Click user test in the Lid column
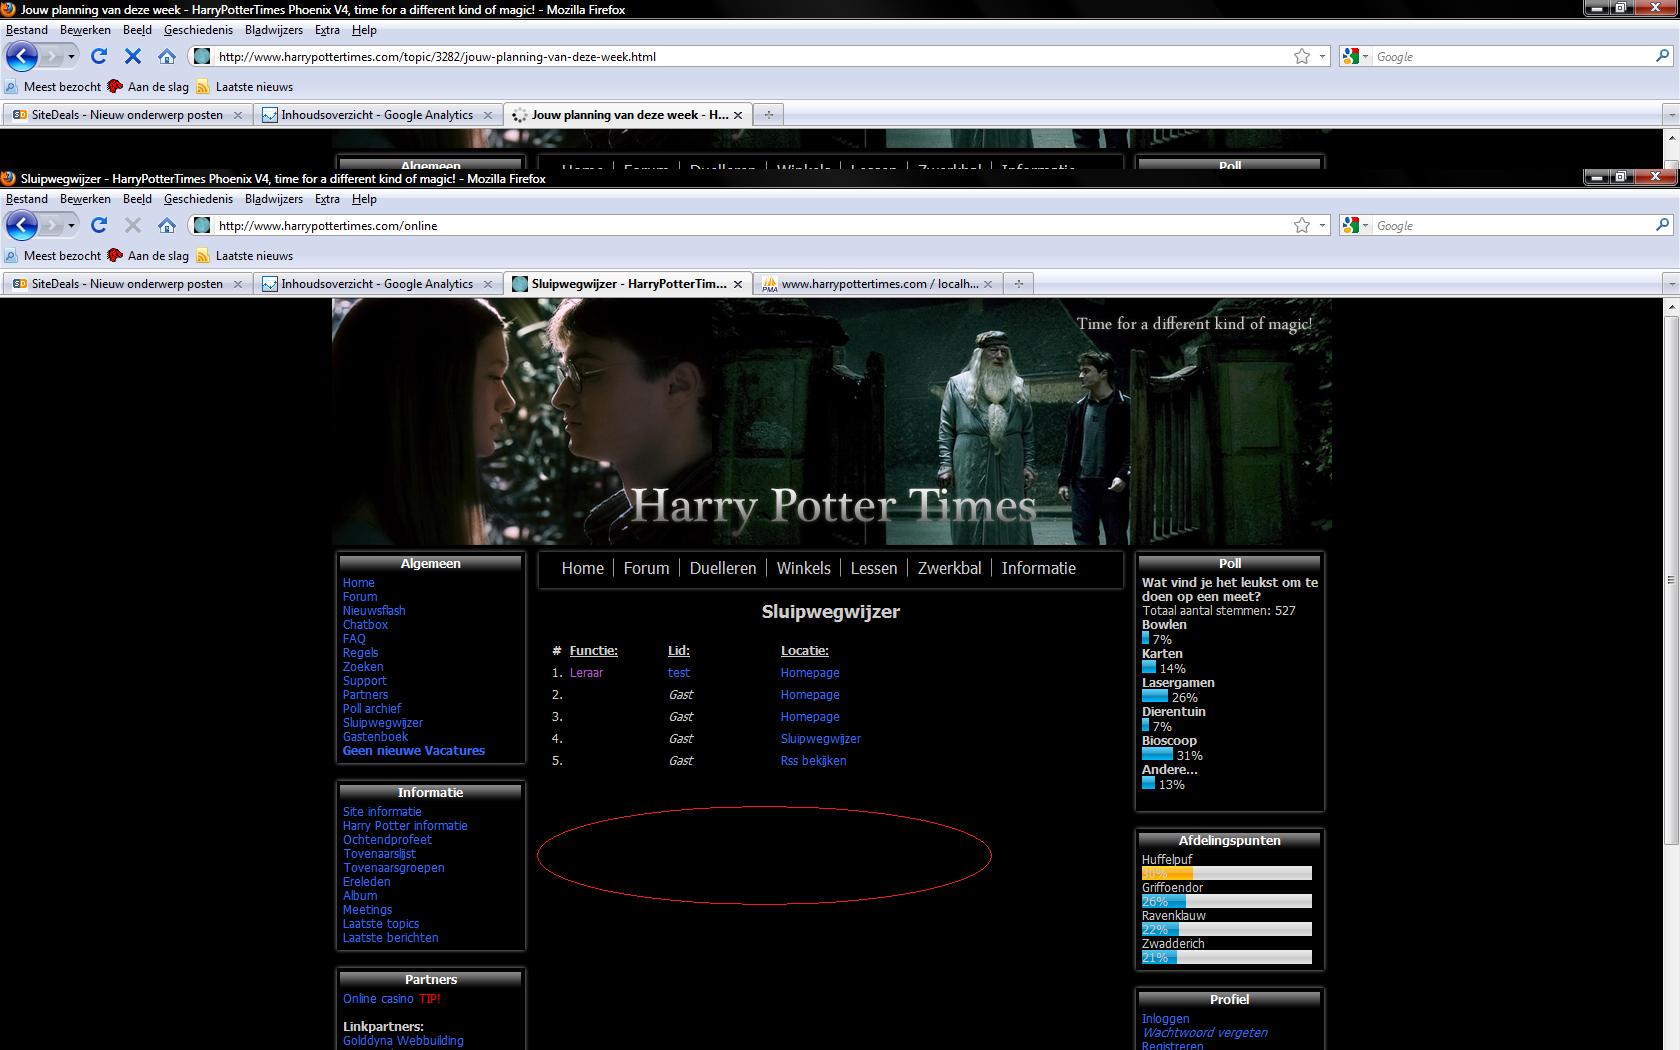Image resolution: width=1680 pixels, height=1050 pixels. [679, 673]
